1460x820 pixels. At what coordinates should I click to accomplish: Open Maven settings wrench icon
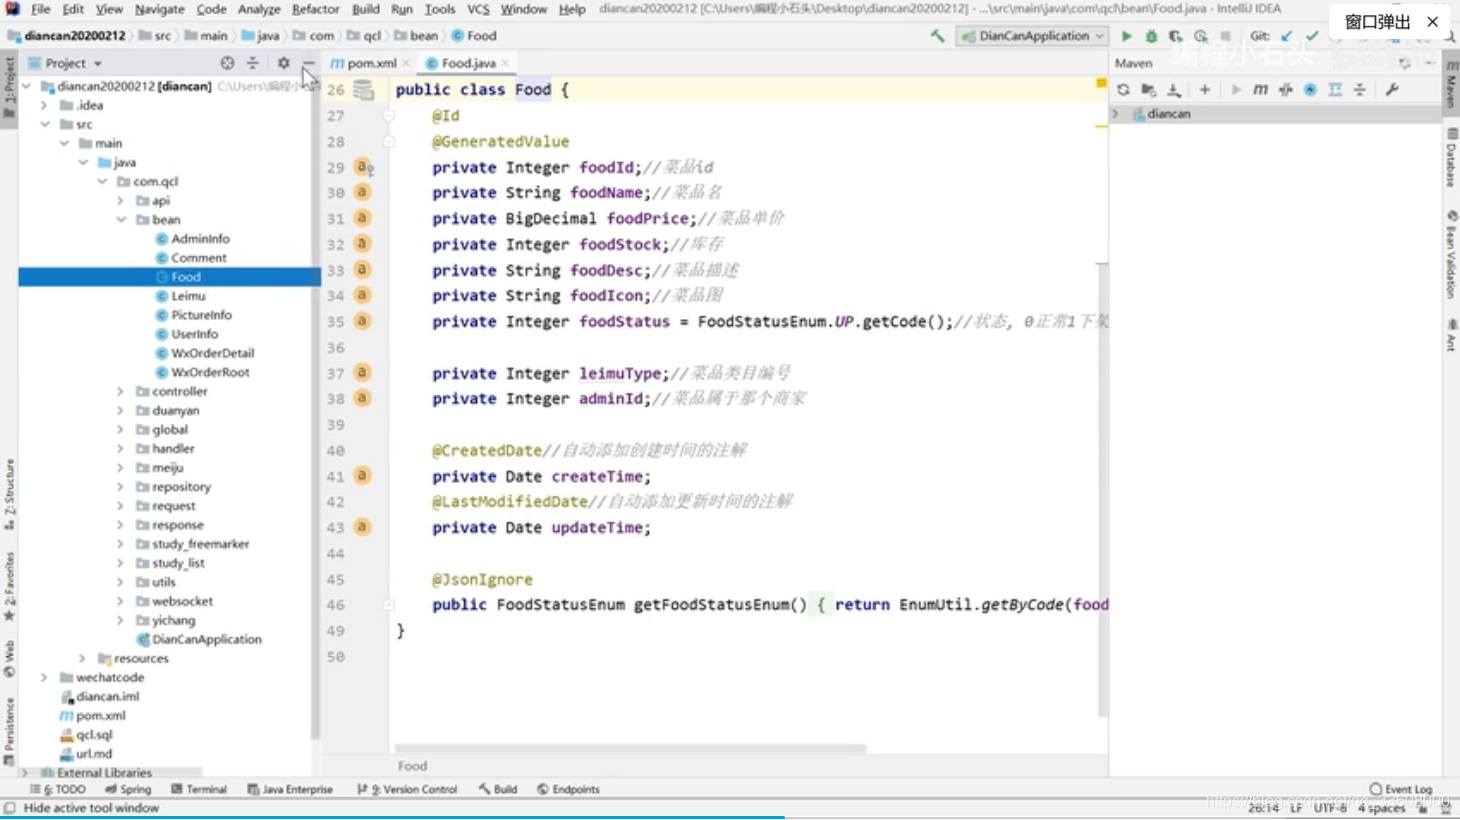1392,90
